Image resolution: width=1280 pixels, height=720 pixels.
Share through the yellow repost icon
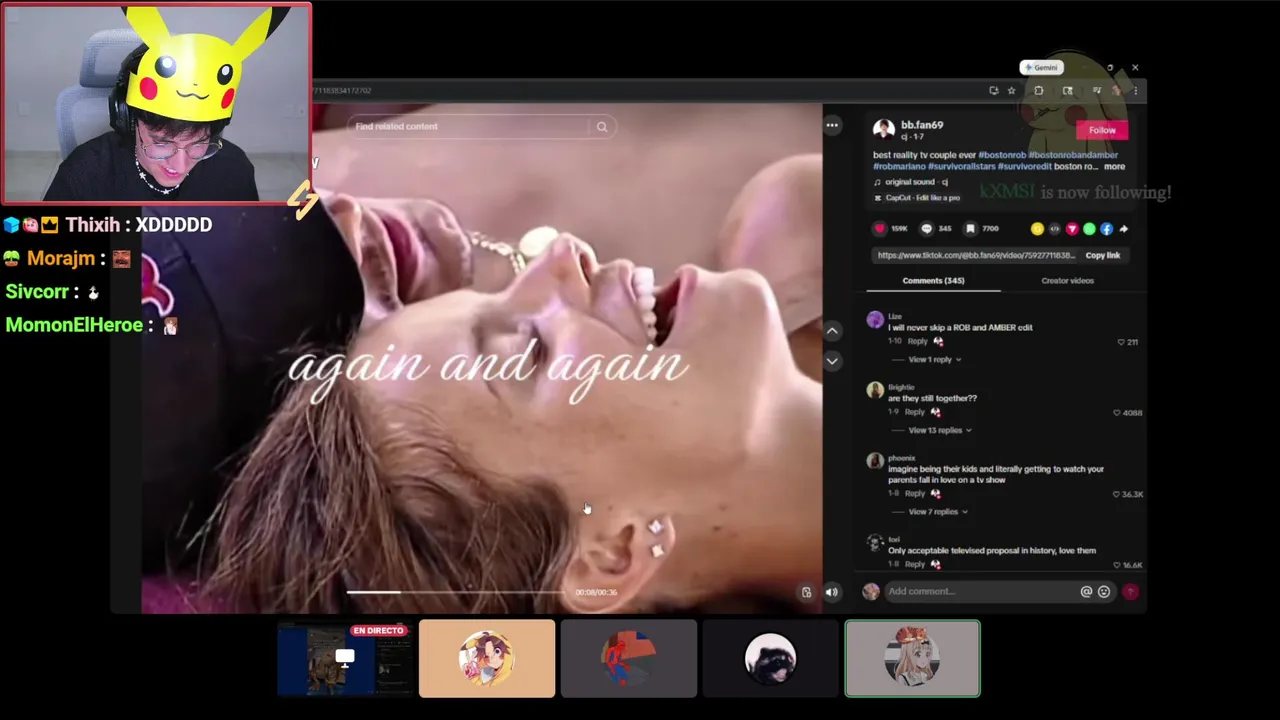point(1037,229)
